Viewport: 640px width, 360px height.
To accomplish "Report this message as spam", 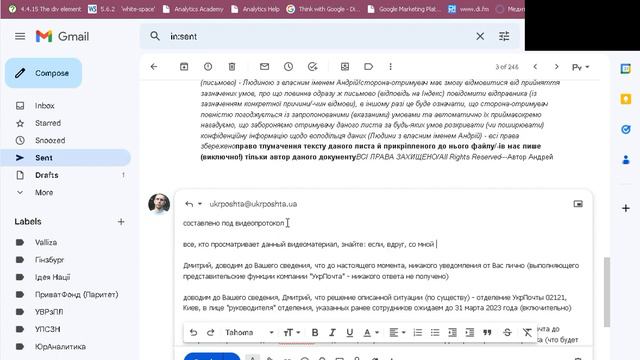I will point(208,67).
